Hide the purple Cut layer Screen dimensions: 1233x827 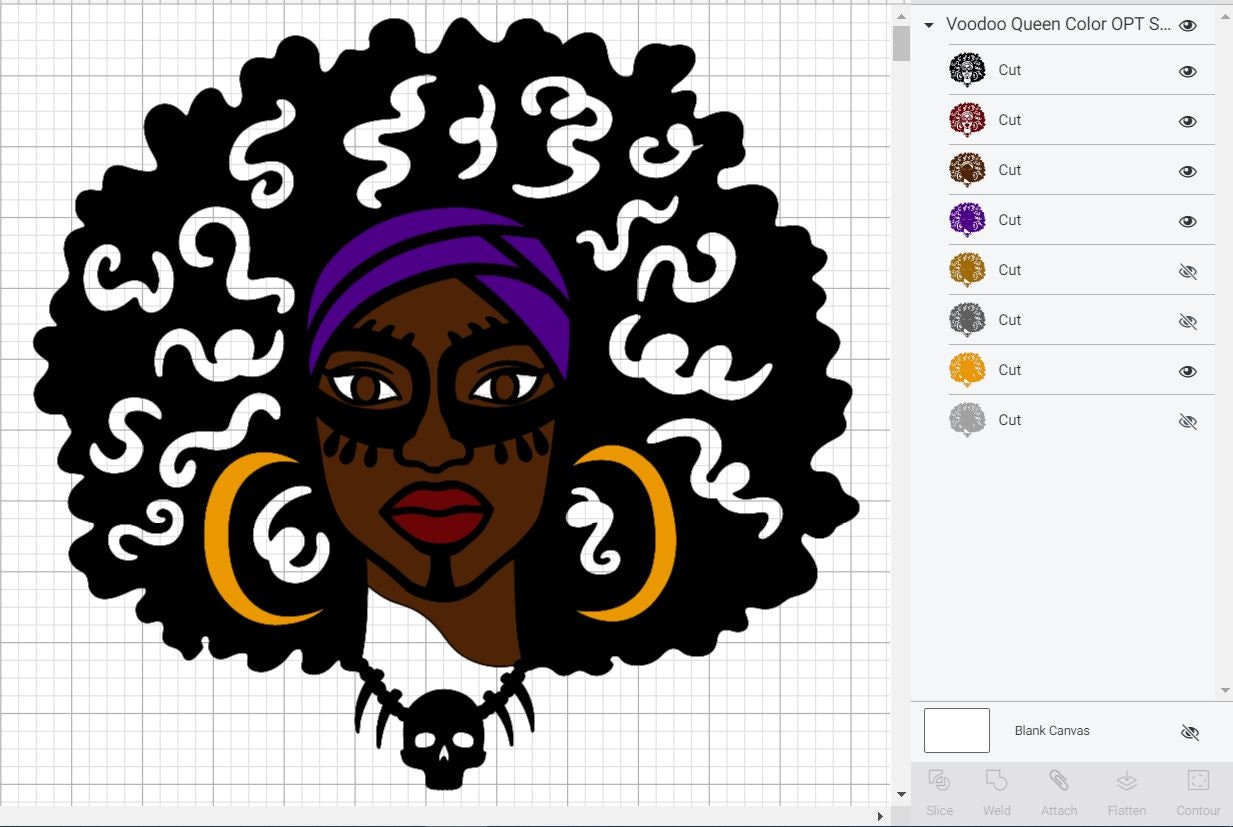(1187, 221)
